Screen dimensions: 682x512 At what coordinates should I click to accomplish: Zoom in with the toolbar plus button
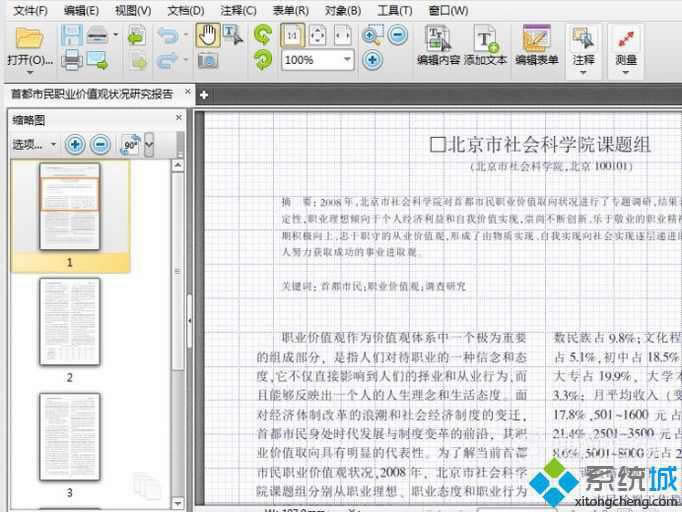[372, 60]
